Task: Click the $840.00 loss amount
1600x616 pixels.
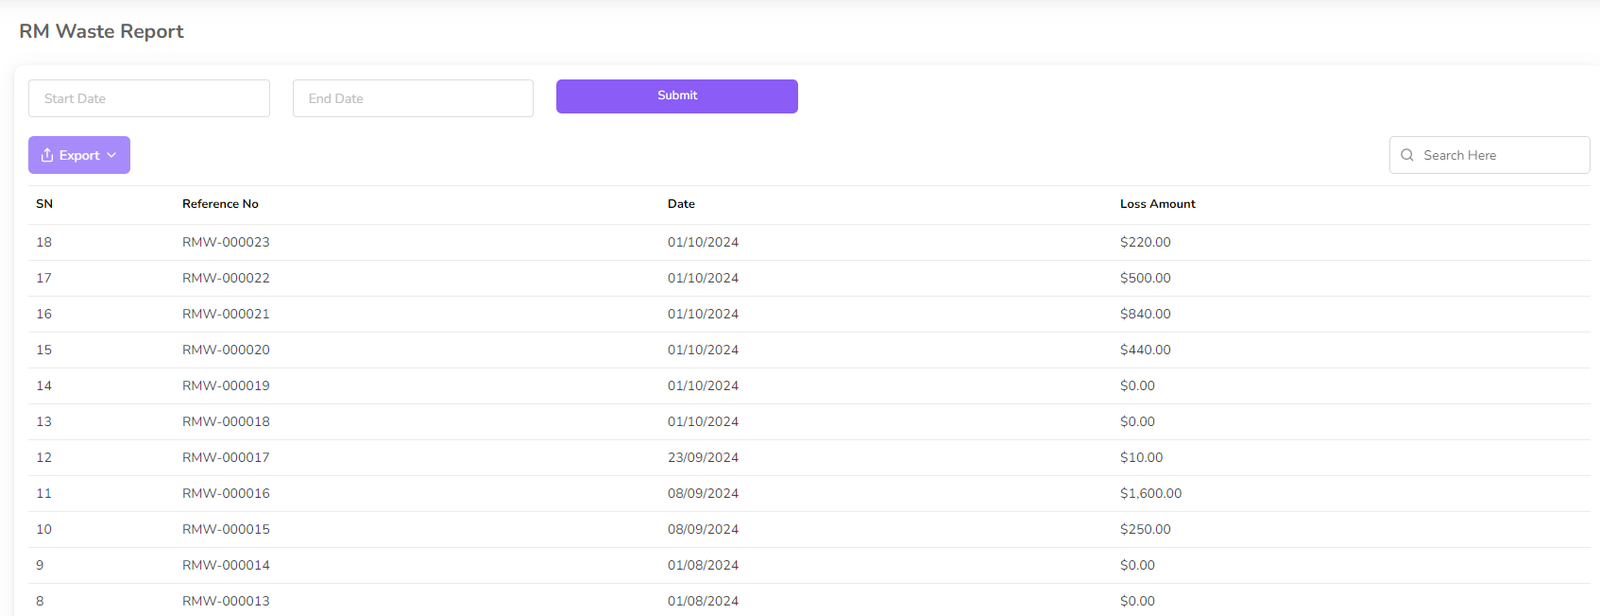Action: [1145, 314]
